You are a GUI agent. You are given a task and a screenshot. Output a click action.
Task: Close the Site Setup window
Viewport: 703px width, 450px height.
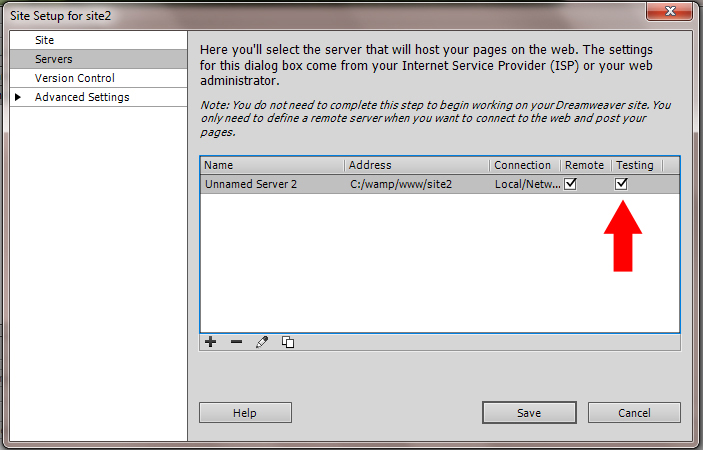(x=670, y=11)
